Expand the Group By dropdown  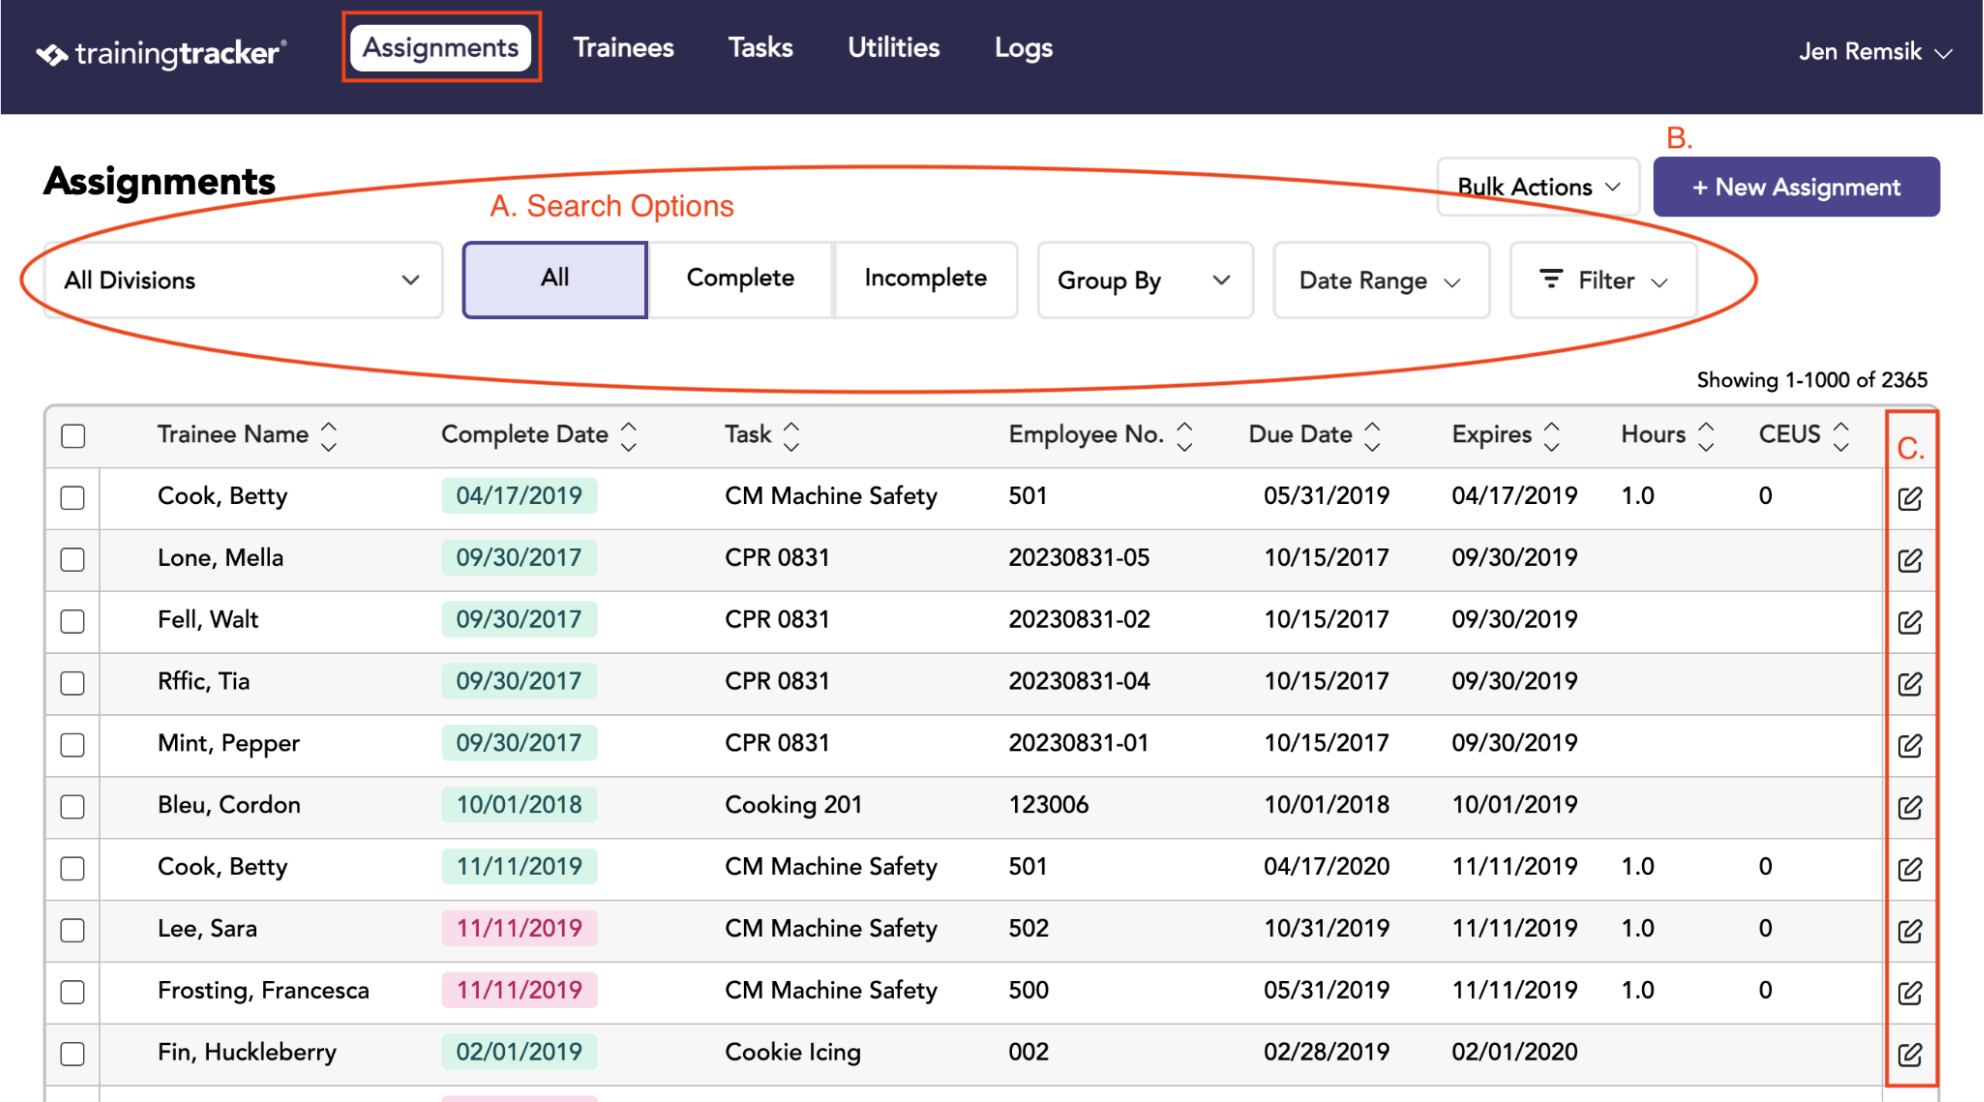pos(1145,280)
